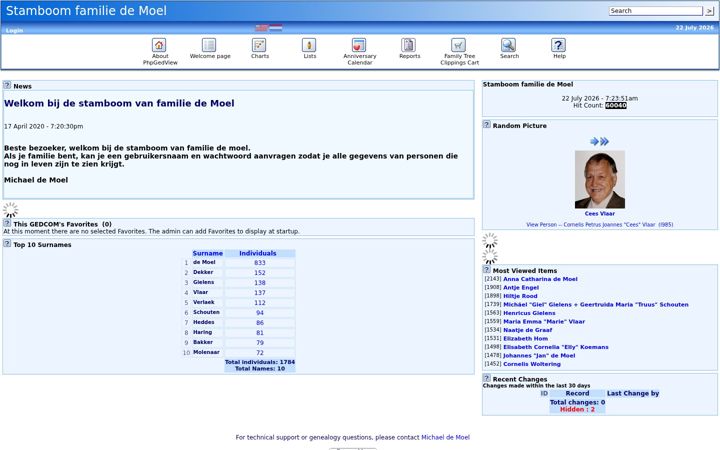
Task: Click the Surname column header
Action: (x=208, y=253)
